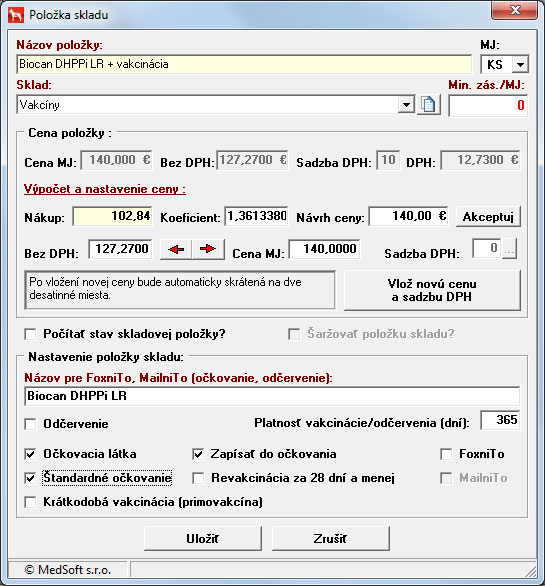Expand the Sklad Vakcíny dropdown
545x586 pixels.
tap(406, 105)
